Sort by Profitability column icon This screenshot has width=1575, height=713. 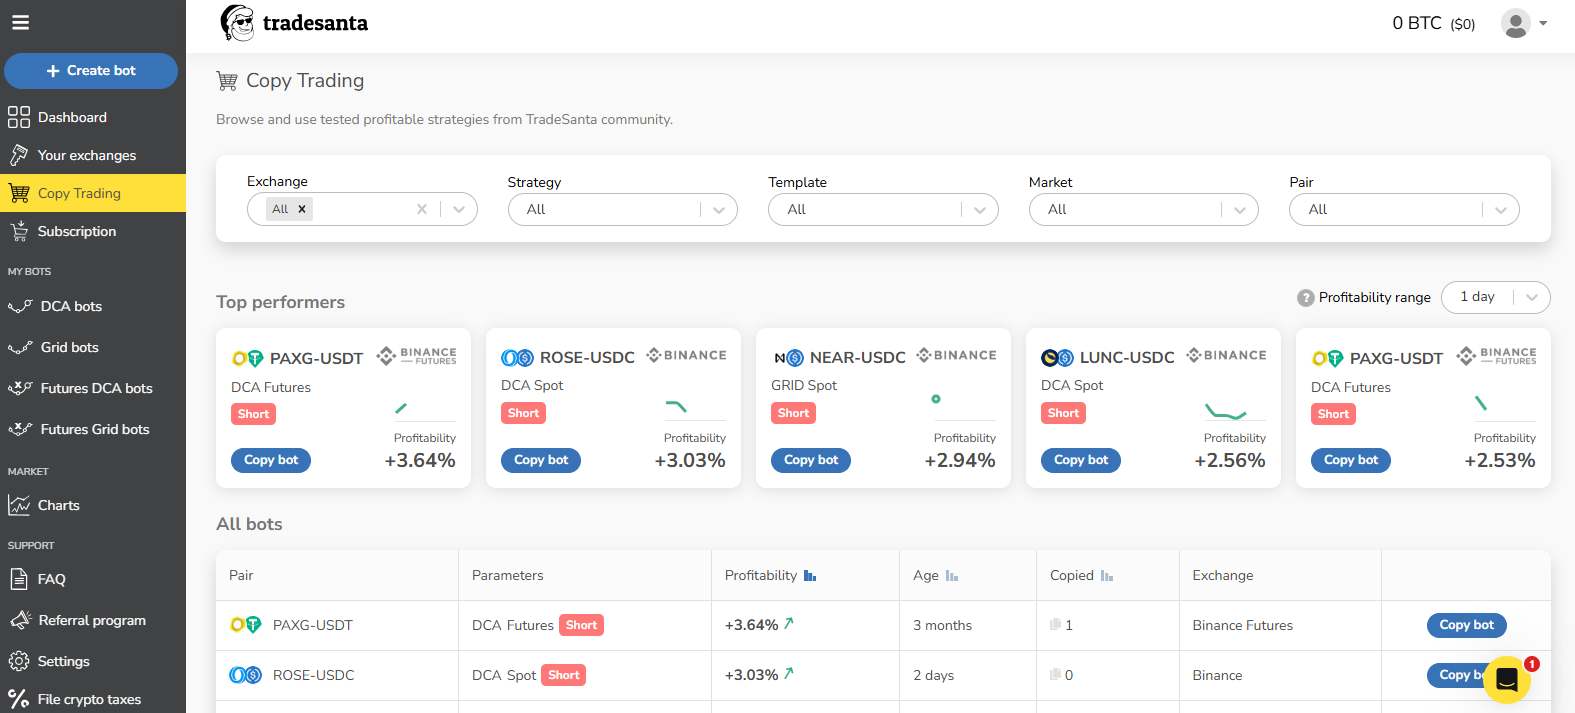[x=810, y=575]
